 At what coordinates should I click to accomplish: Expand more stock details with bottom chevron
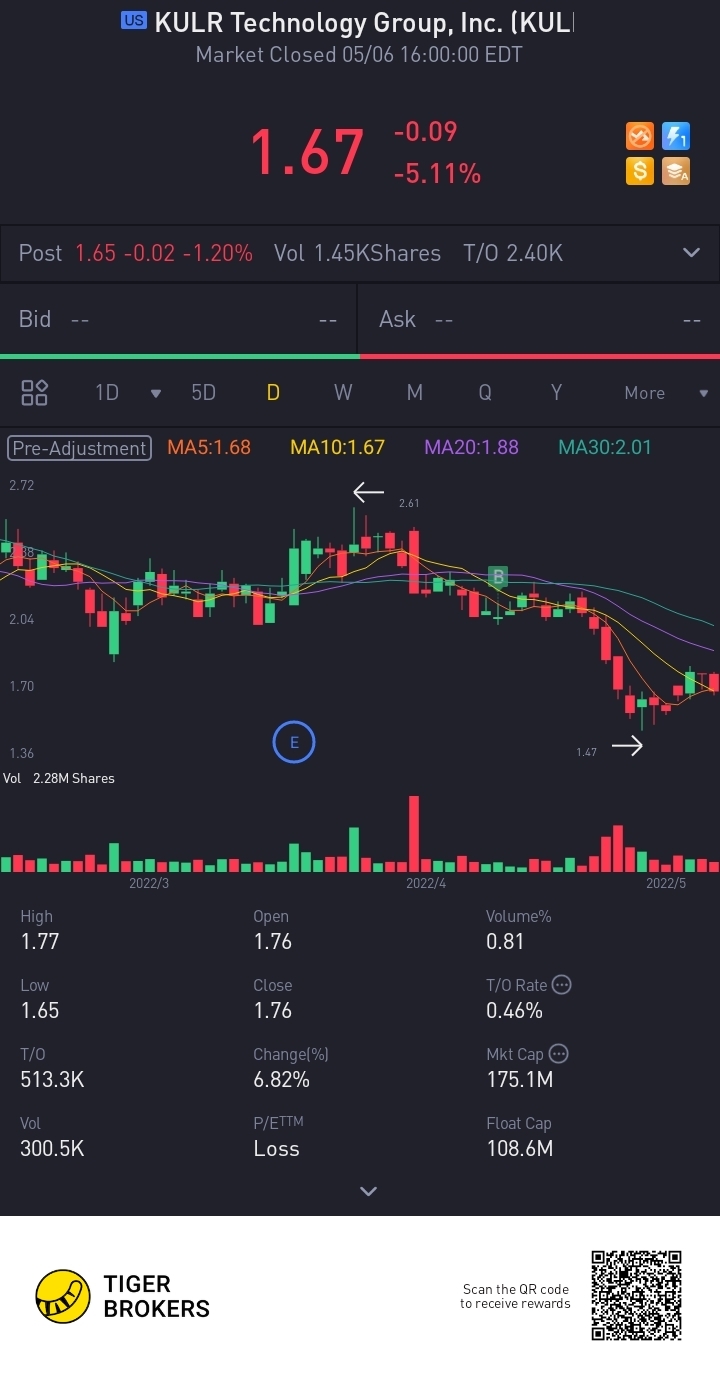click(x=368, y=1191)
